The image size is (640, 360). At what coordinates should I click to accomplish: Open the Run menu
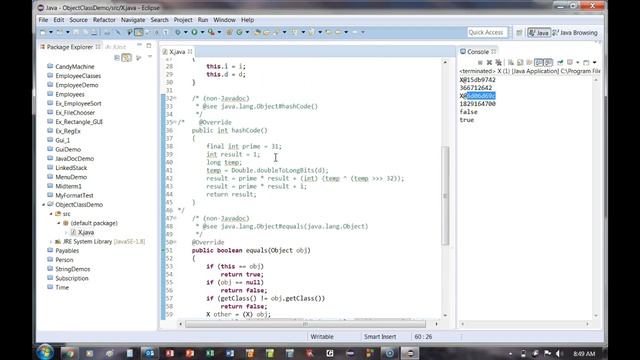[203, 20]
